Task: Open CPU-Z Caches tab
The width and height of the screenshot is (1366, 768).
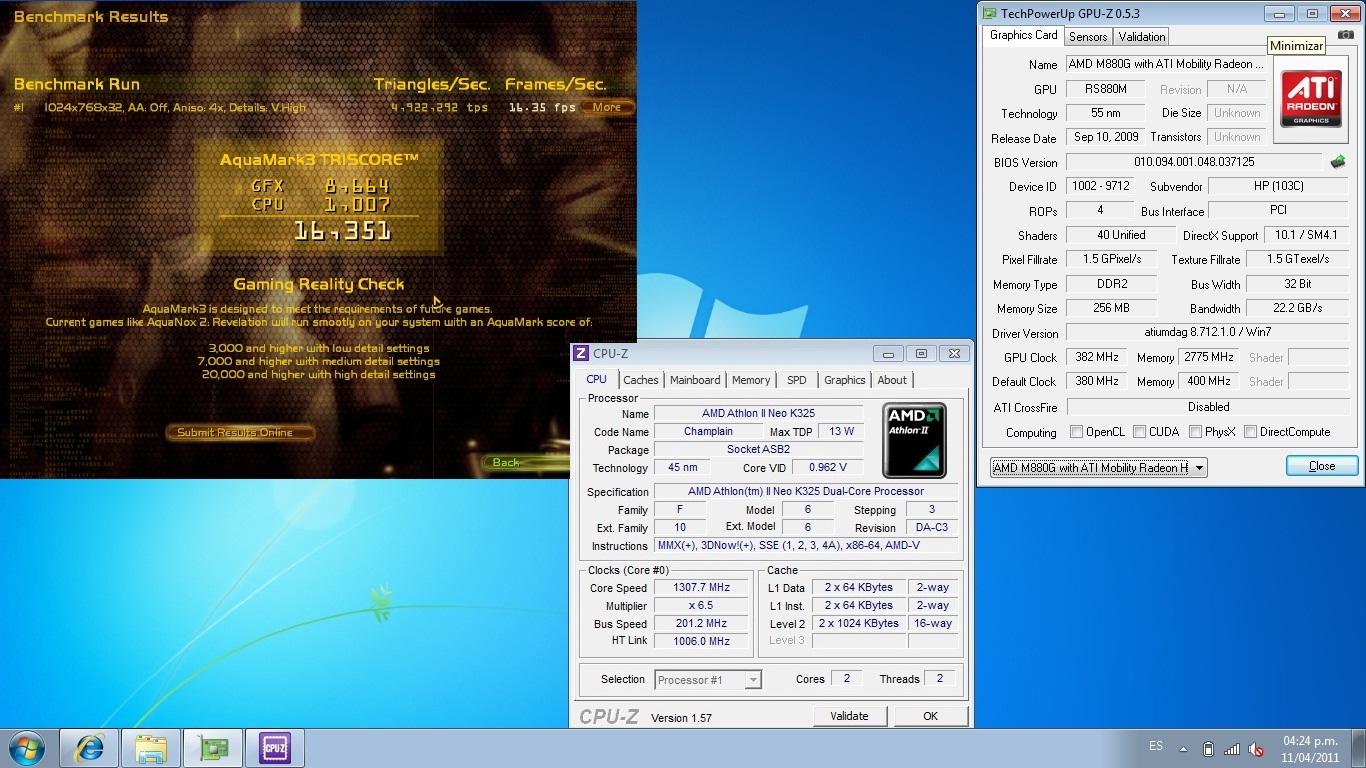Action: [x=641, y=380]
